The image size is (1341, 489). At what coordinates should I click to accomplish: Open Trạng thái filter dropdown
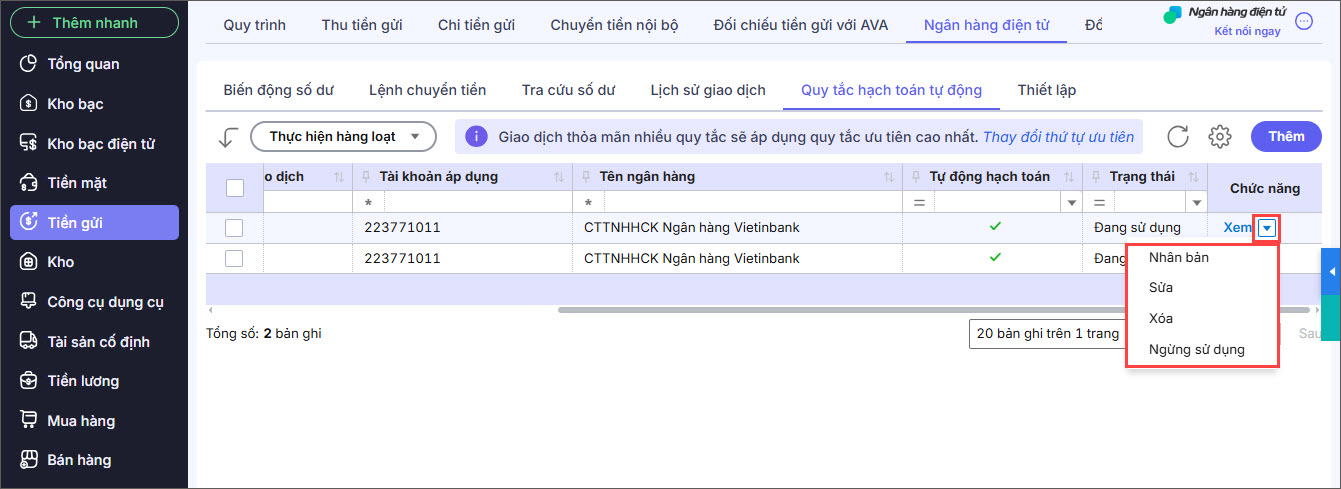(1196, 203)
